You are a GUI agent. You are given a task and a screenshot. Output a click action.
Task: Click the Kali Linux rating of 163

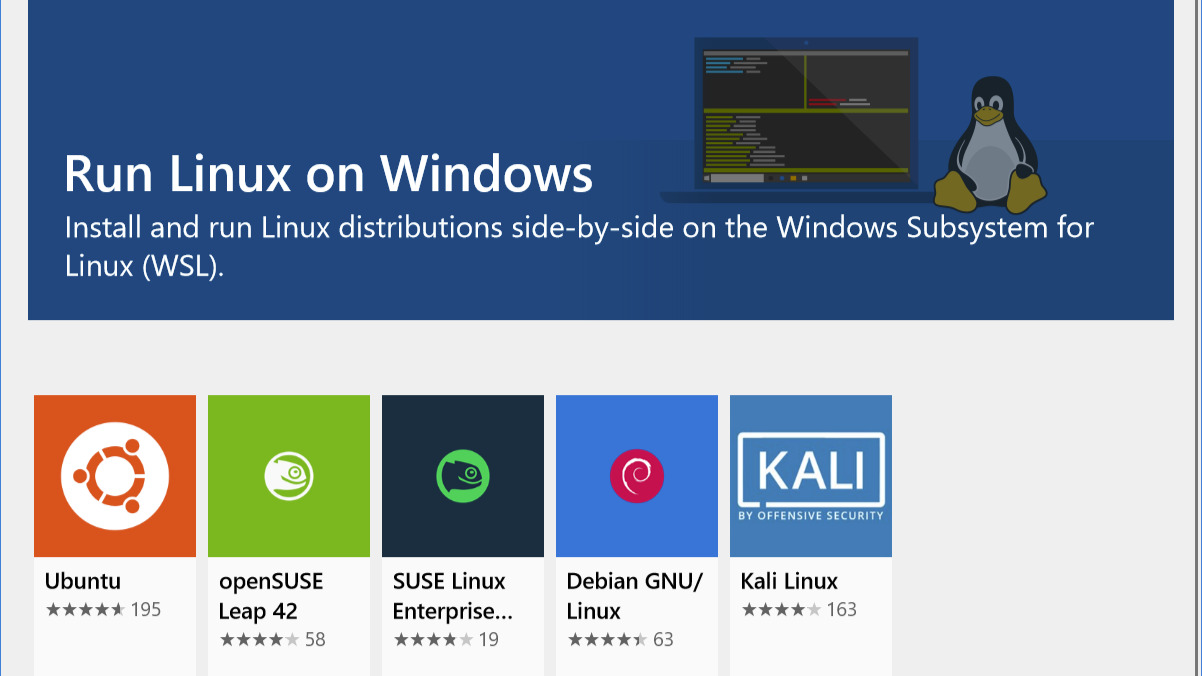pos(799,609)
